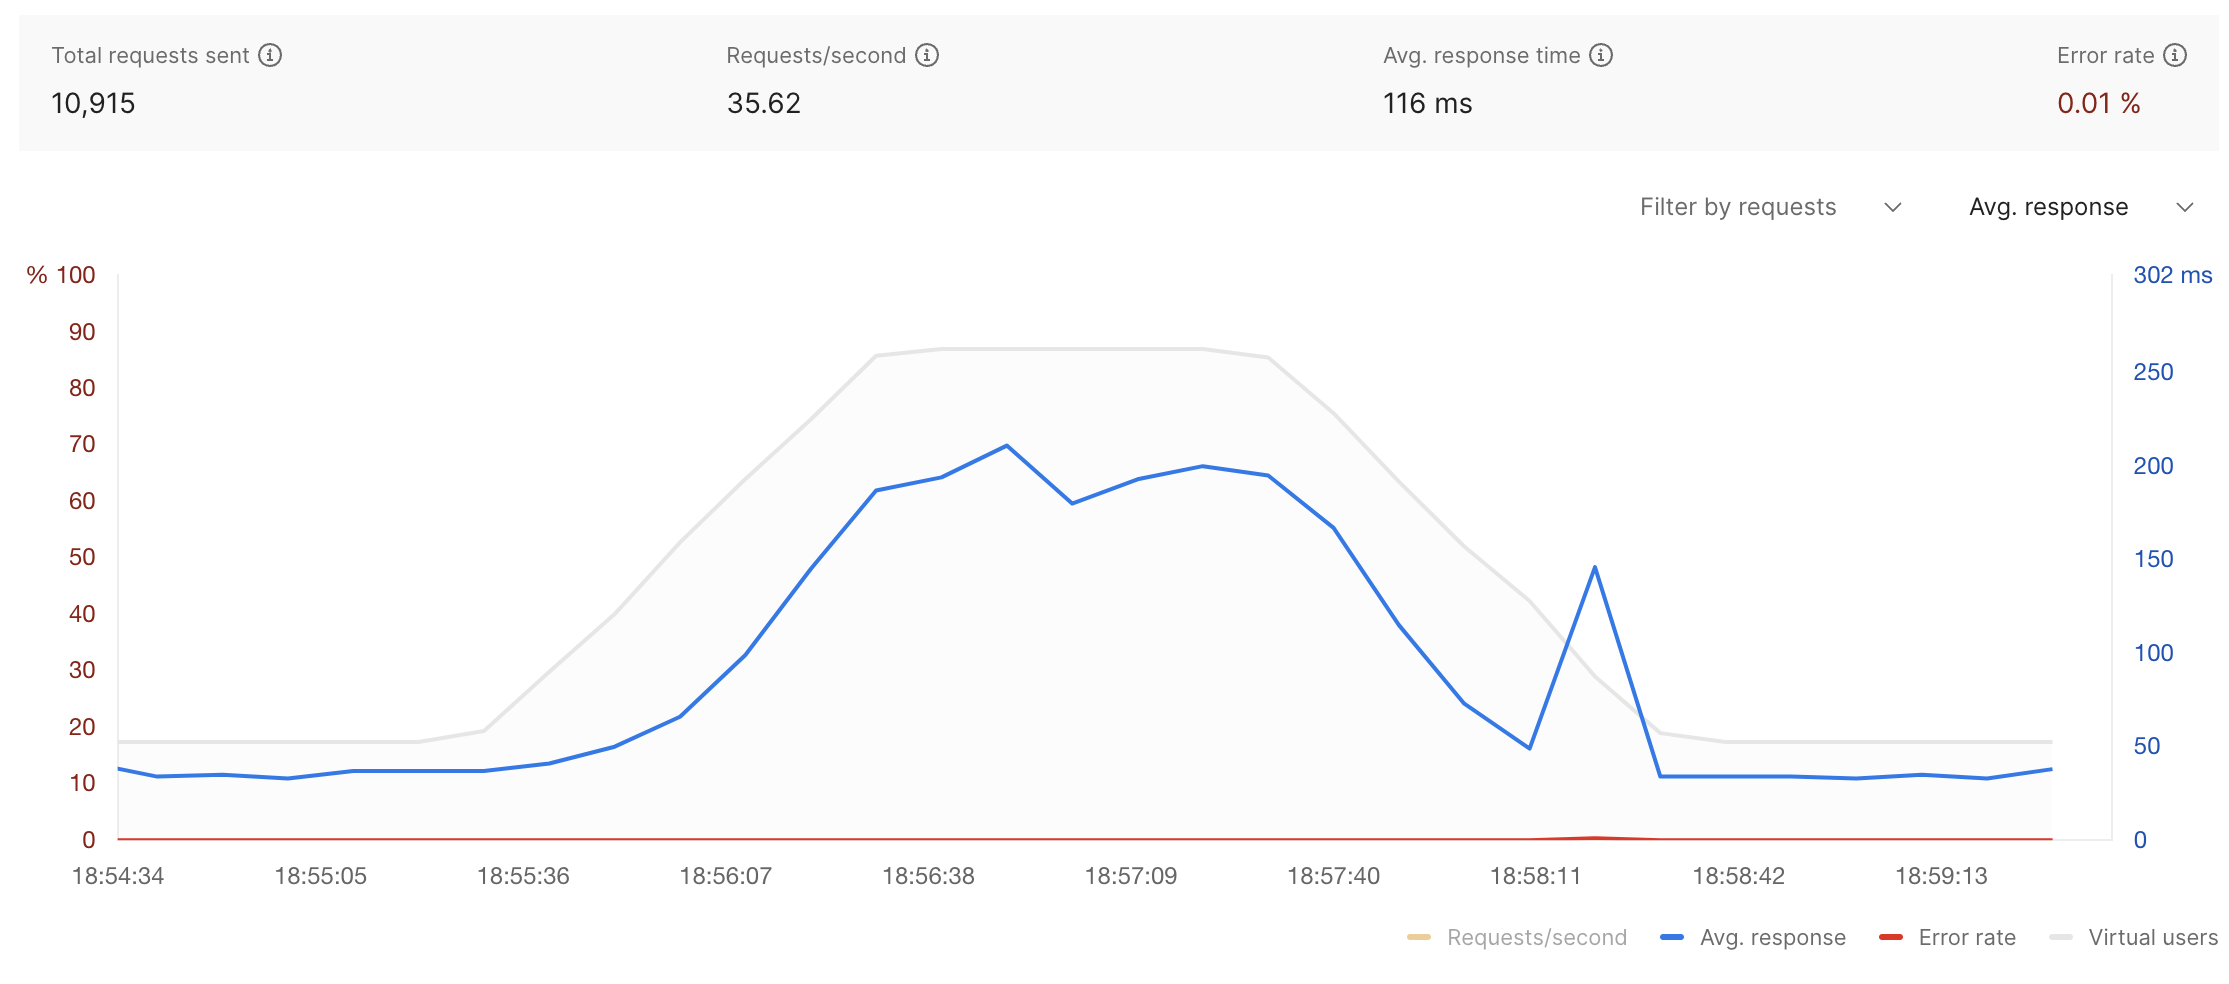Toggle Virtual users series in the legend

tap(2133, 937)
